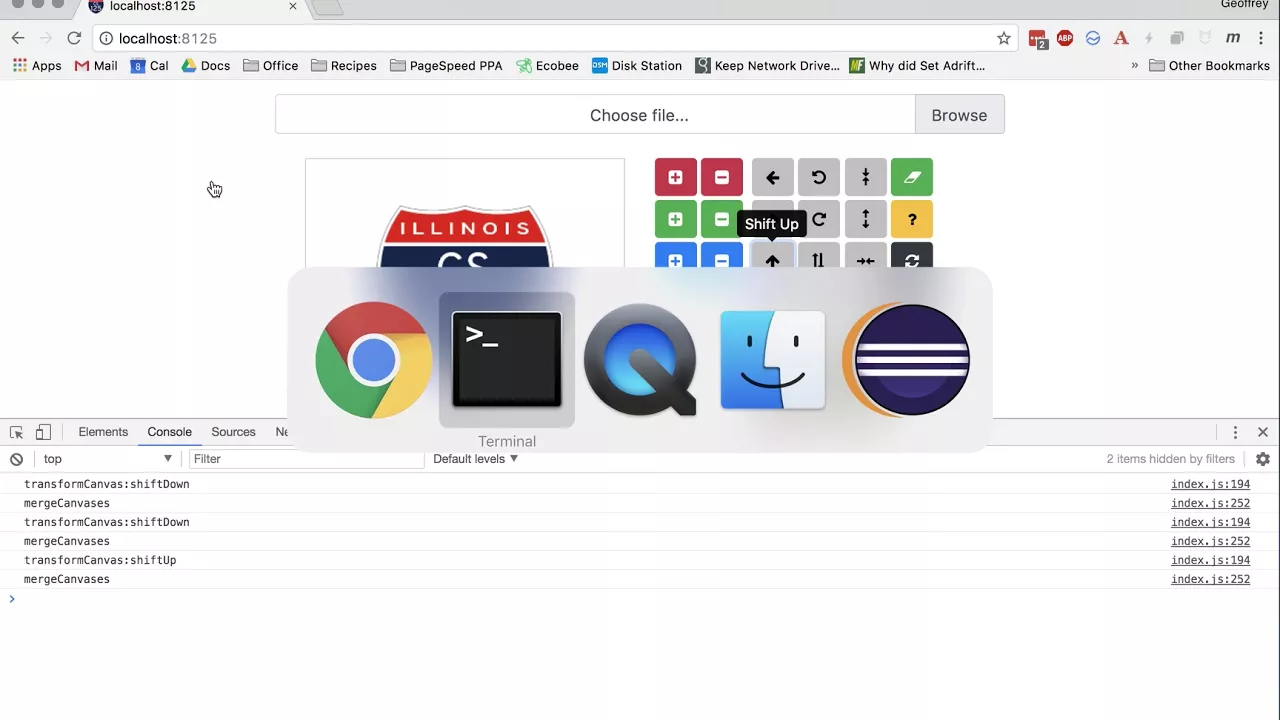
Task: Open index.js:194 link on shiftUp row
Action: point(1210,560)
